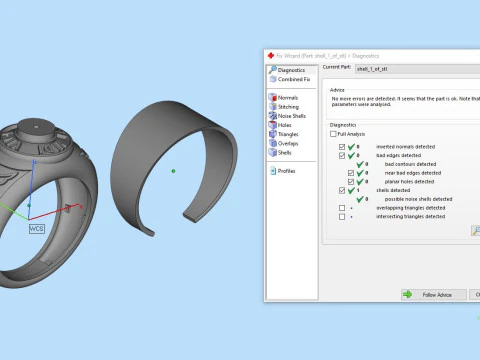Viewport: 480px width, 360px height.
Task: Toggle shells detected checkbox
Action: click(342, 190)
